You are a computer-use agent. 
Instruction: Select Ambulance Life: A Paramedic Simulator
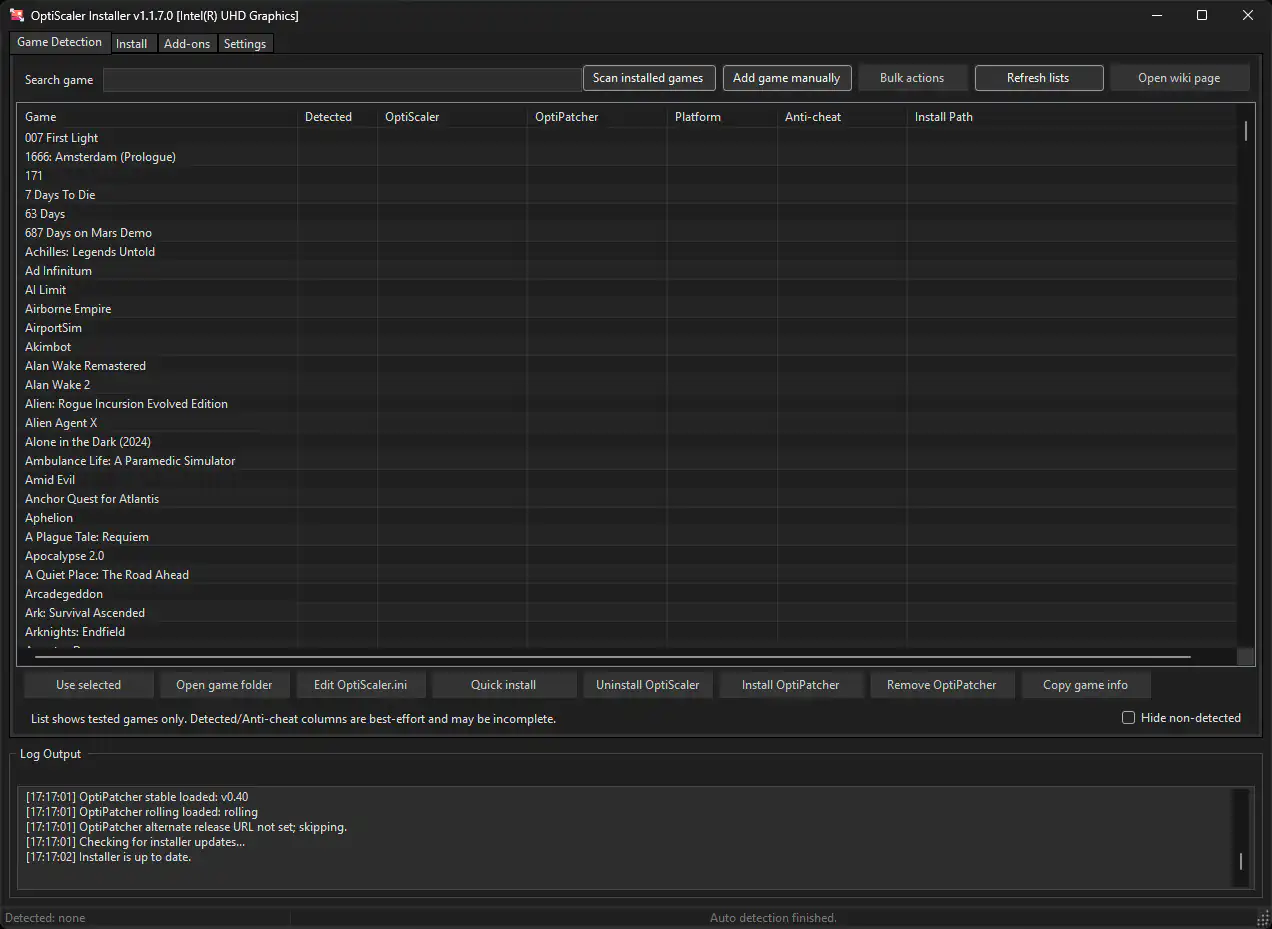(627, 461)
